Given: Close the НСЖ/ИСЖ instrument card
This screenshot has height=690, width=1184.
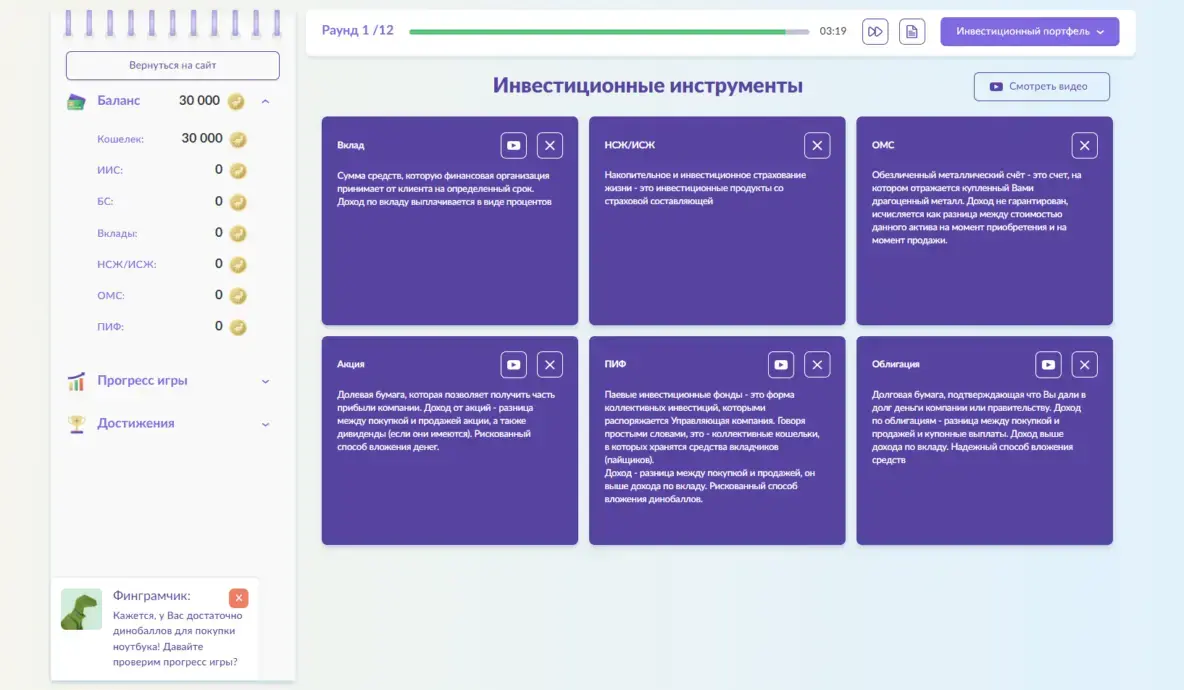Looking at the screenshot, I should pos(817,146).
